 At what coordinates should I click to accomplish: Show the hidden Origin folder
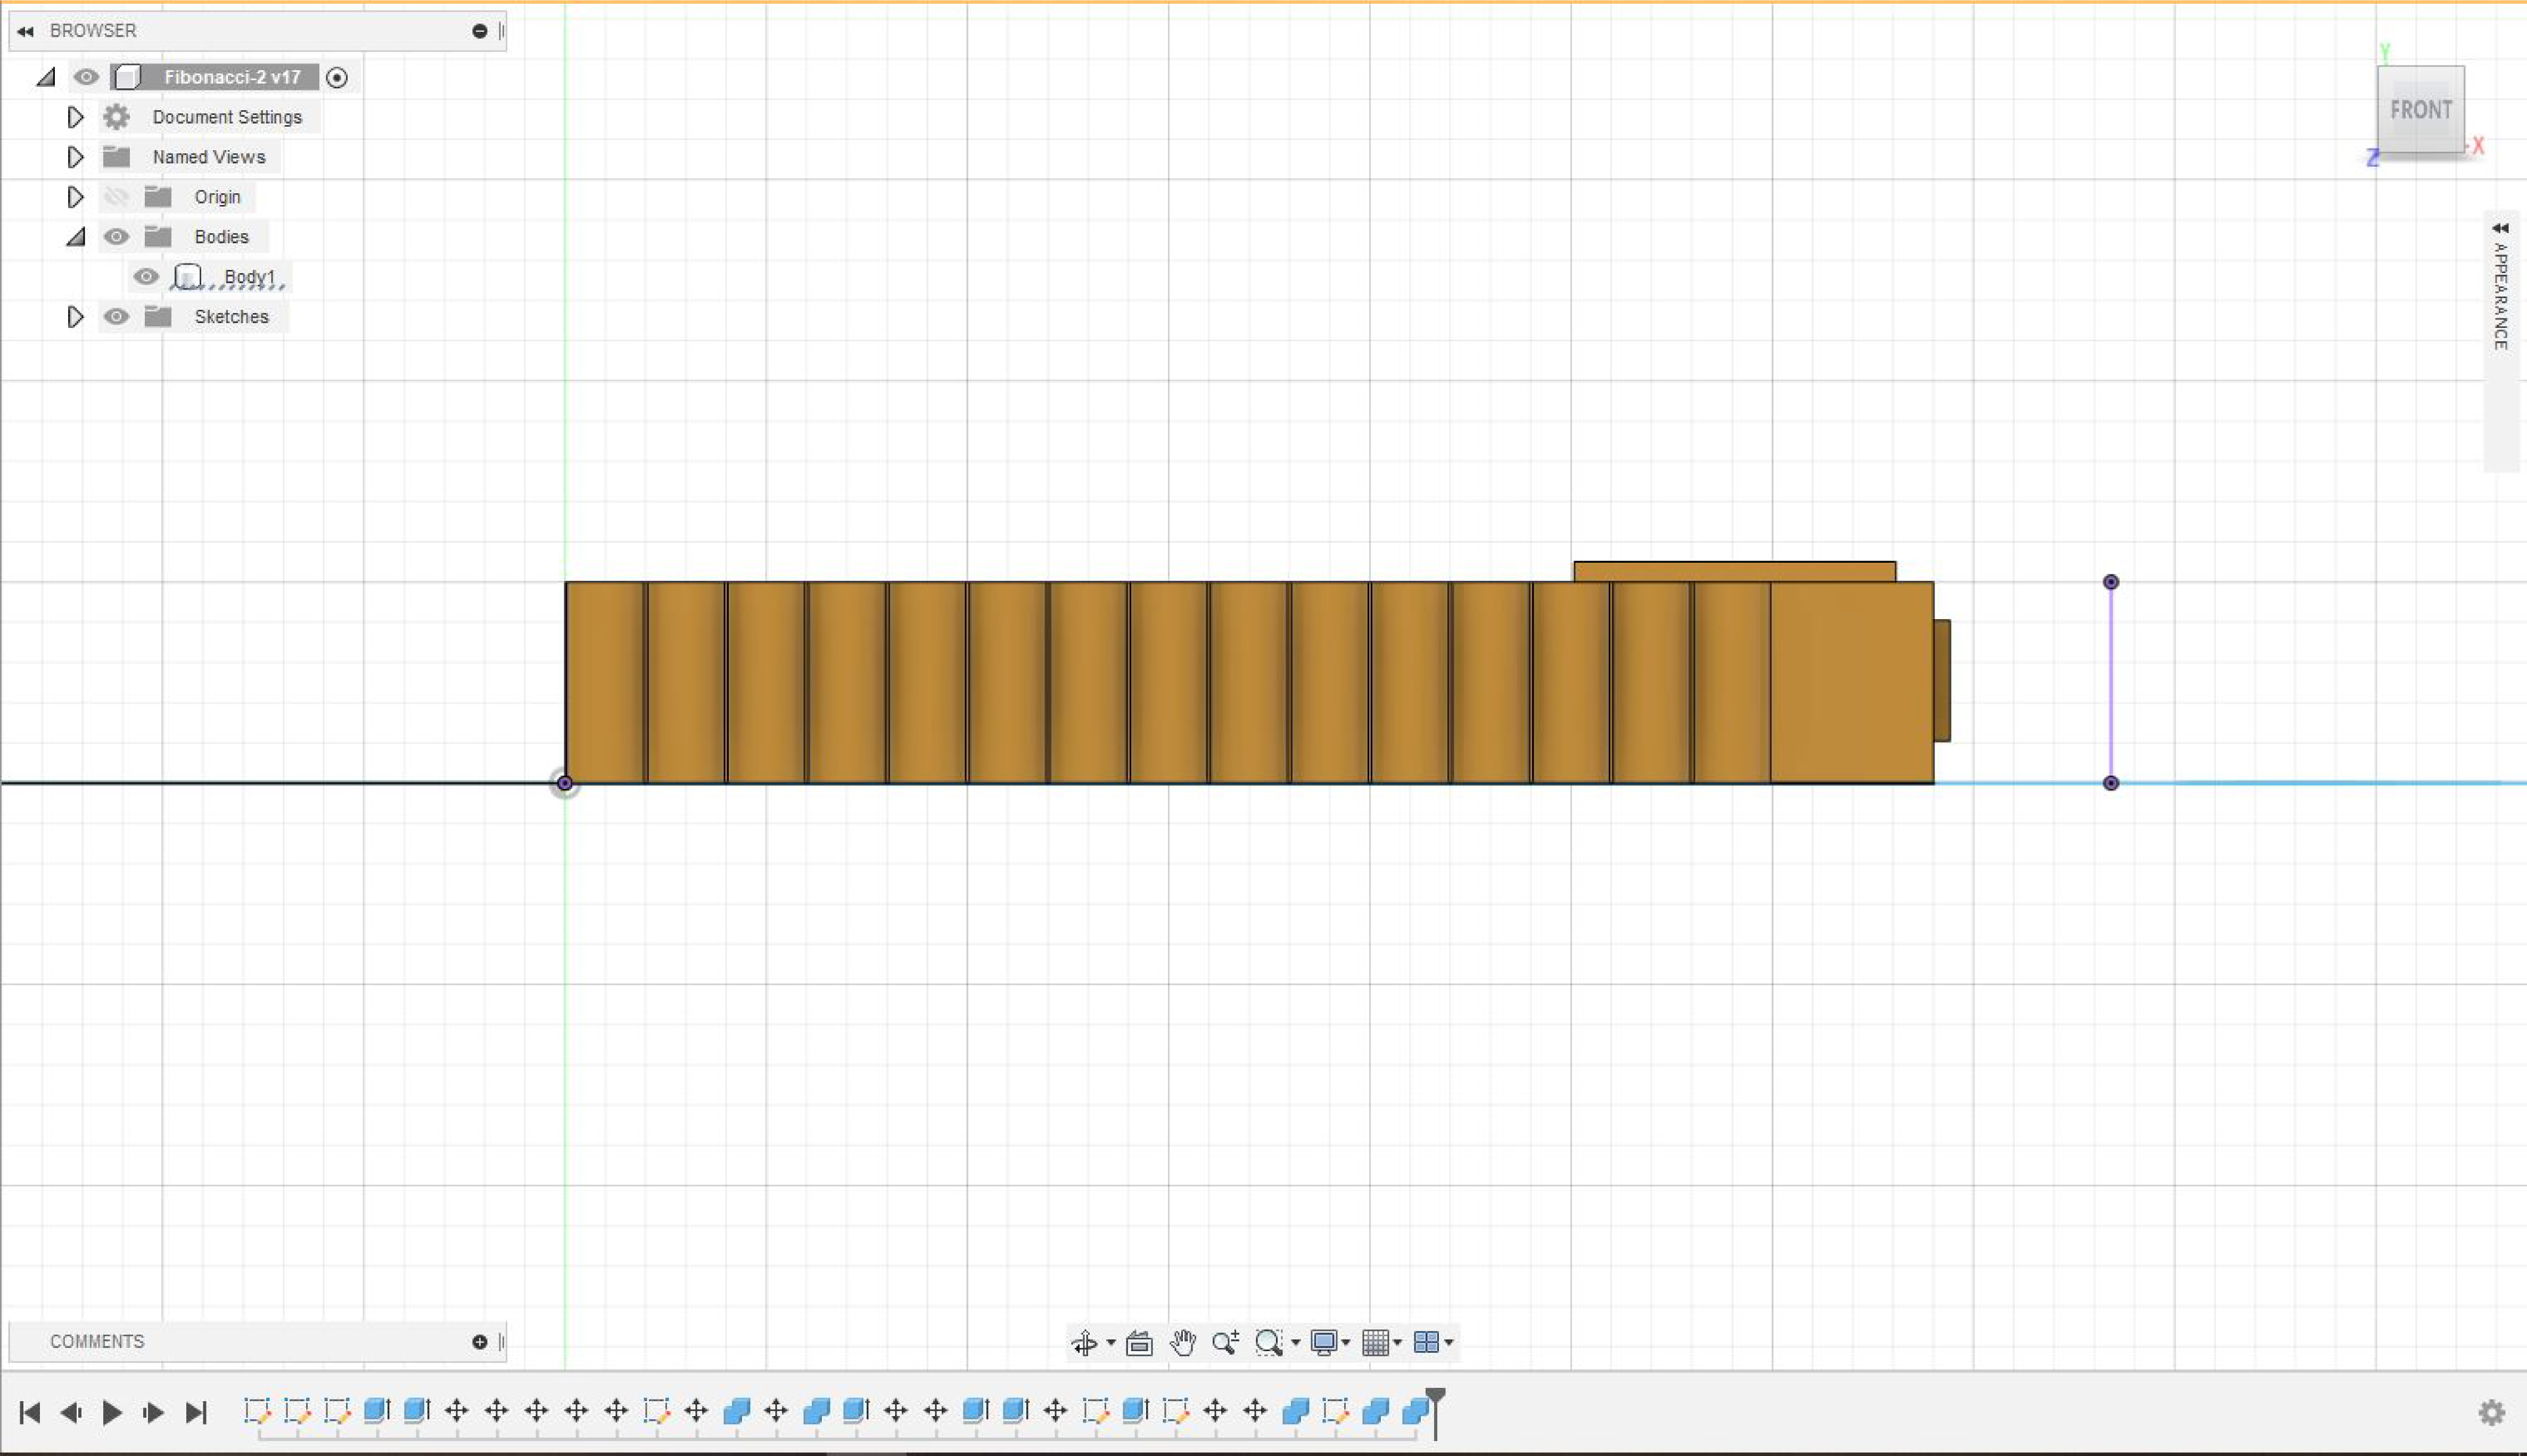click(x=116, y=197)
